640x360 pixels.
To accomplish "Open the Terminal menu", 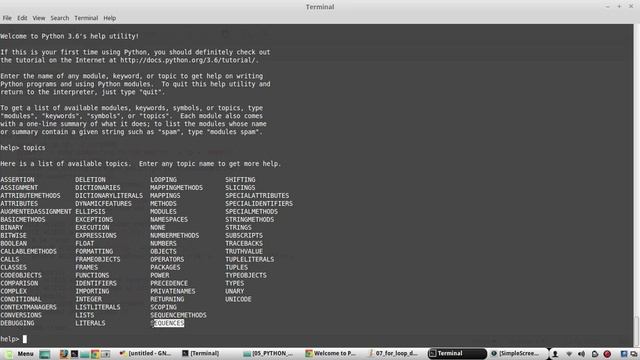I will click(86, 18).
